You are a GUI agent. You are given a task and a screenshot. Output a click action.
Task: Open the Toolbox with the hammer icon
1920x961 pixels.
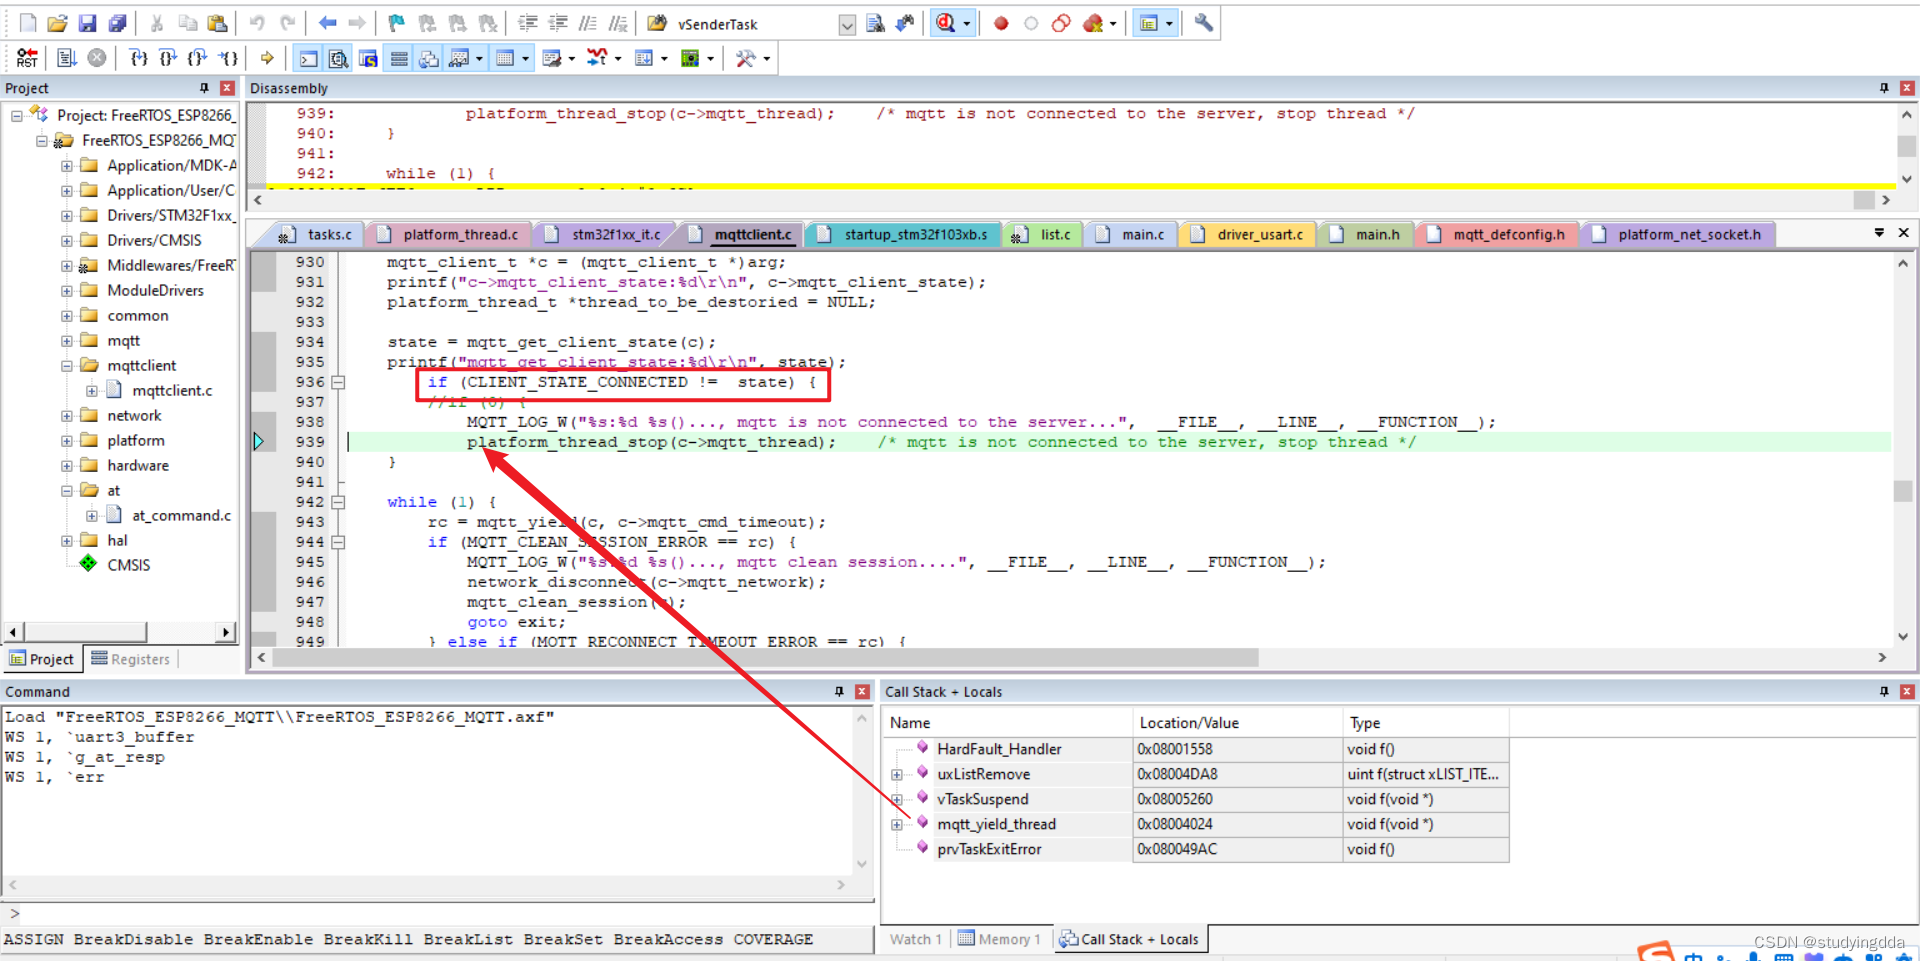pos(746,58)
